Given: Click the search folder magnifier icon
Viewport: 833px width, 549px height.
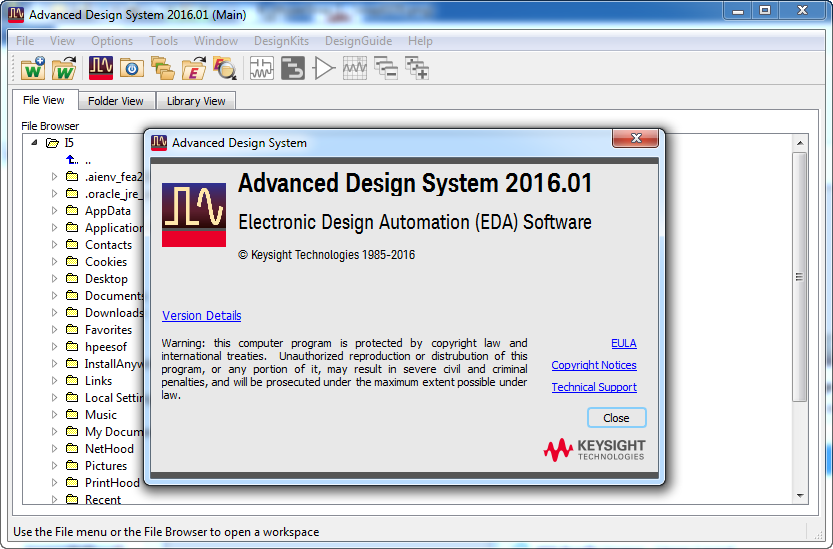Looking at the screenshot, I should (224, 68).
